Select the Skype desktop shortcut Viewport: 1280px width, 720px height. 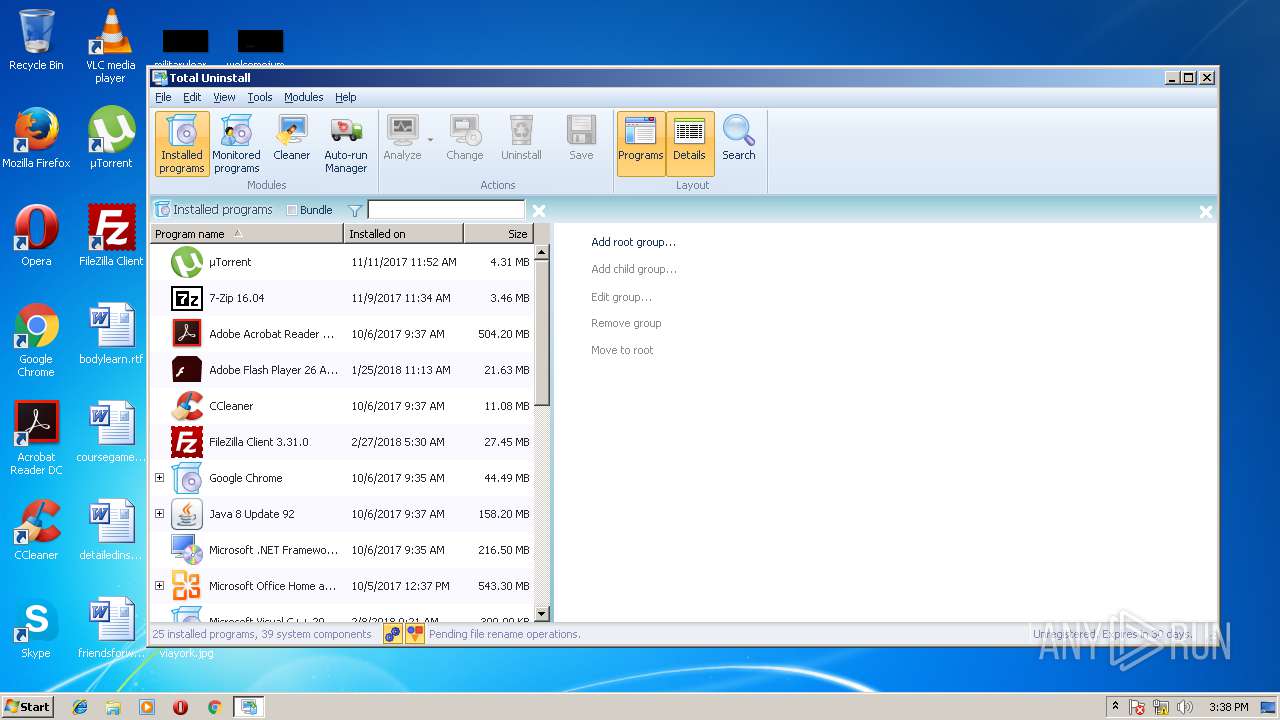(x=36, y=630)
